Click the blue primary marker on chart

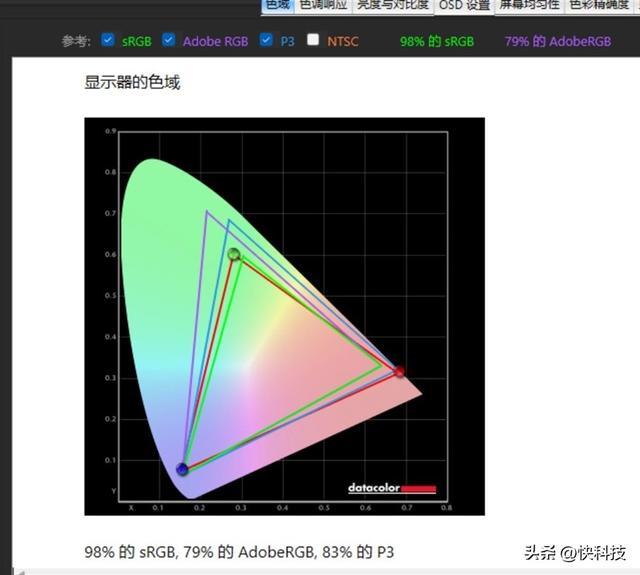(x=182, y=469)
